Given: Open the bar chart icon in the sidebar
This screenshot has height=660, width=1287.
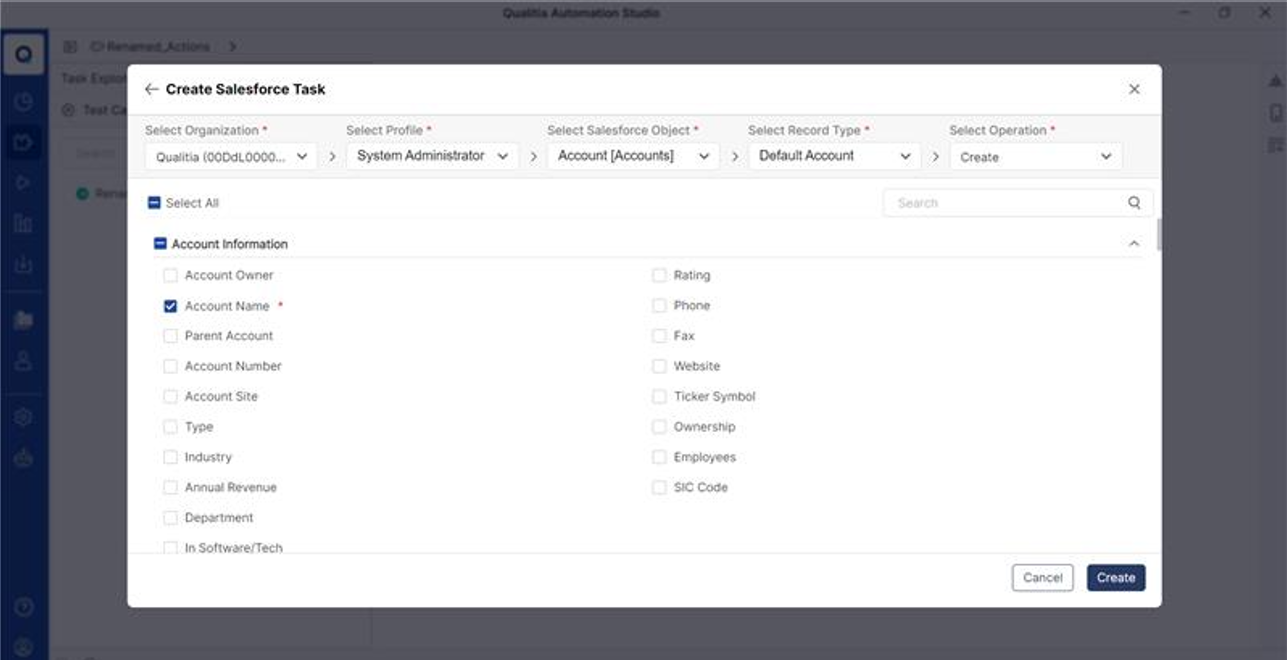Looking at the screenshot, I should [x=24, y=223].
